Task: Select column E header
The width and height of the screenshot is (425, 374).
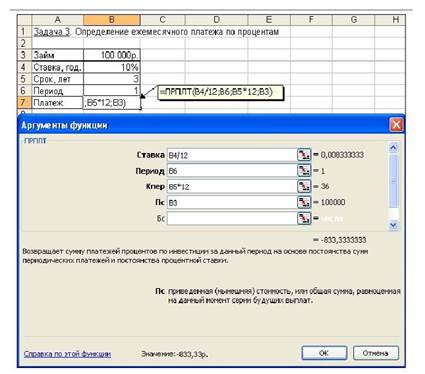Action: pyautogui.click(x=269, y=20)
